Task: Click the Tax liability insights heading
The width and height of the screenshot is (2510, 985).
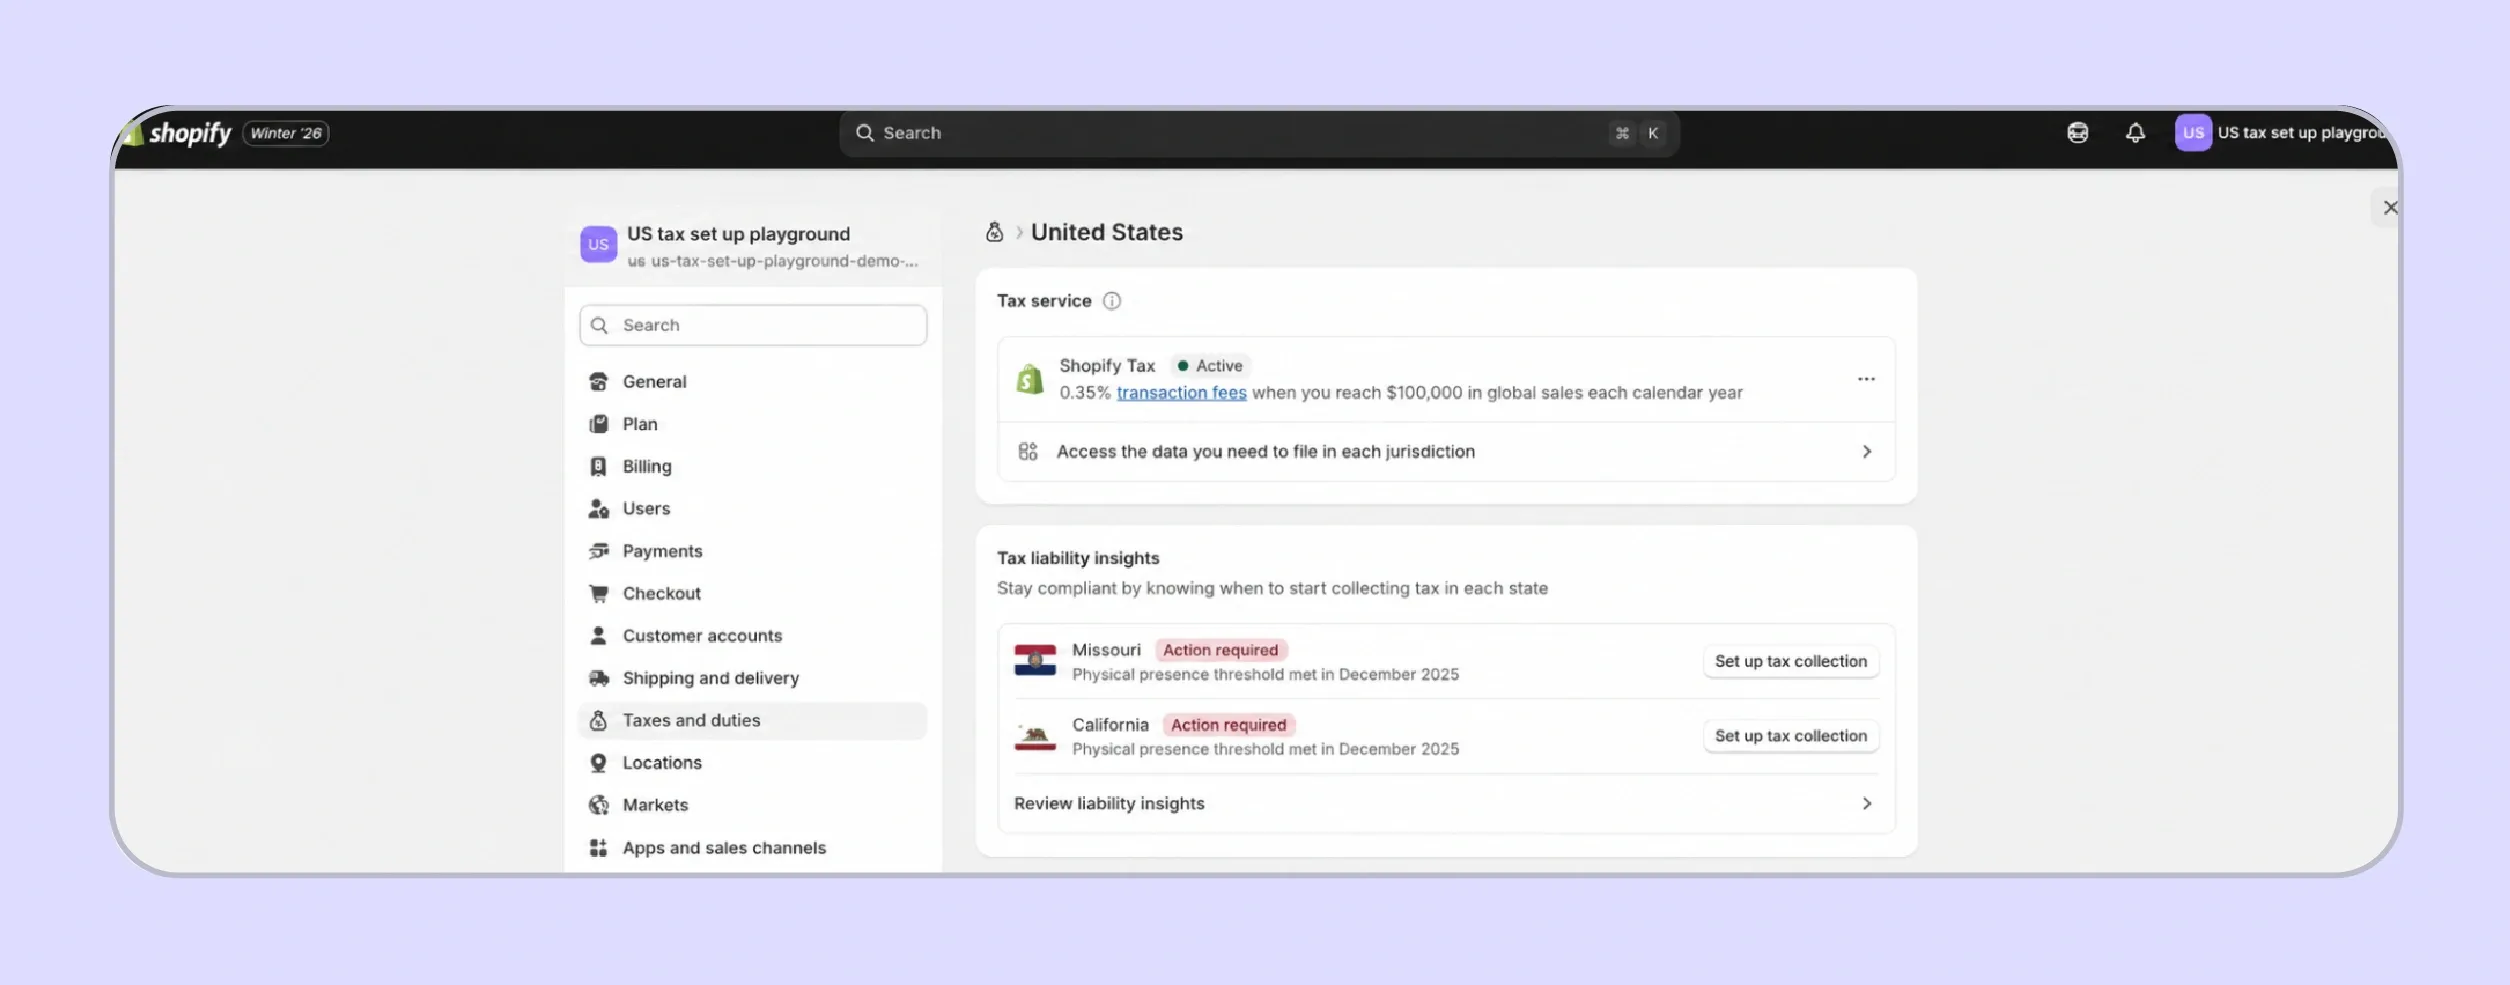Action: (x=1078, y=558)
